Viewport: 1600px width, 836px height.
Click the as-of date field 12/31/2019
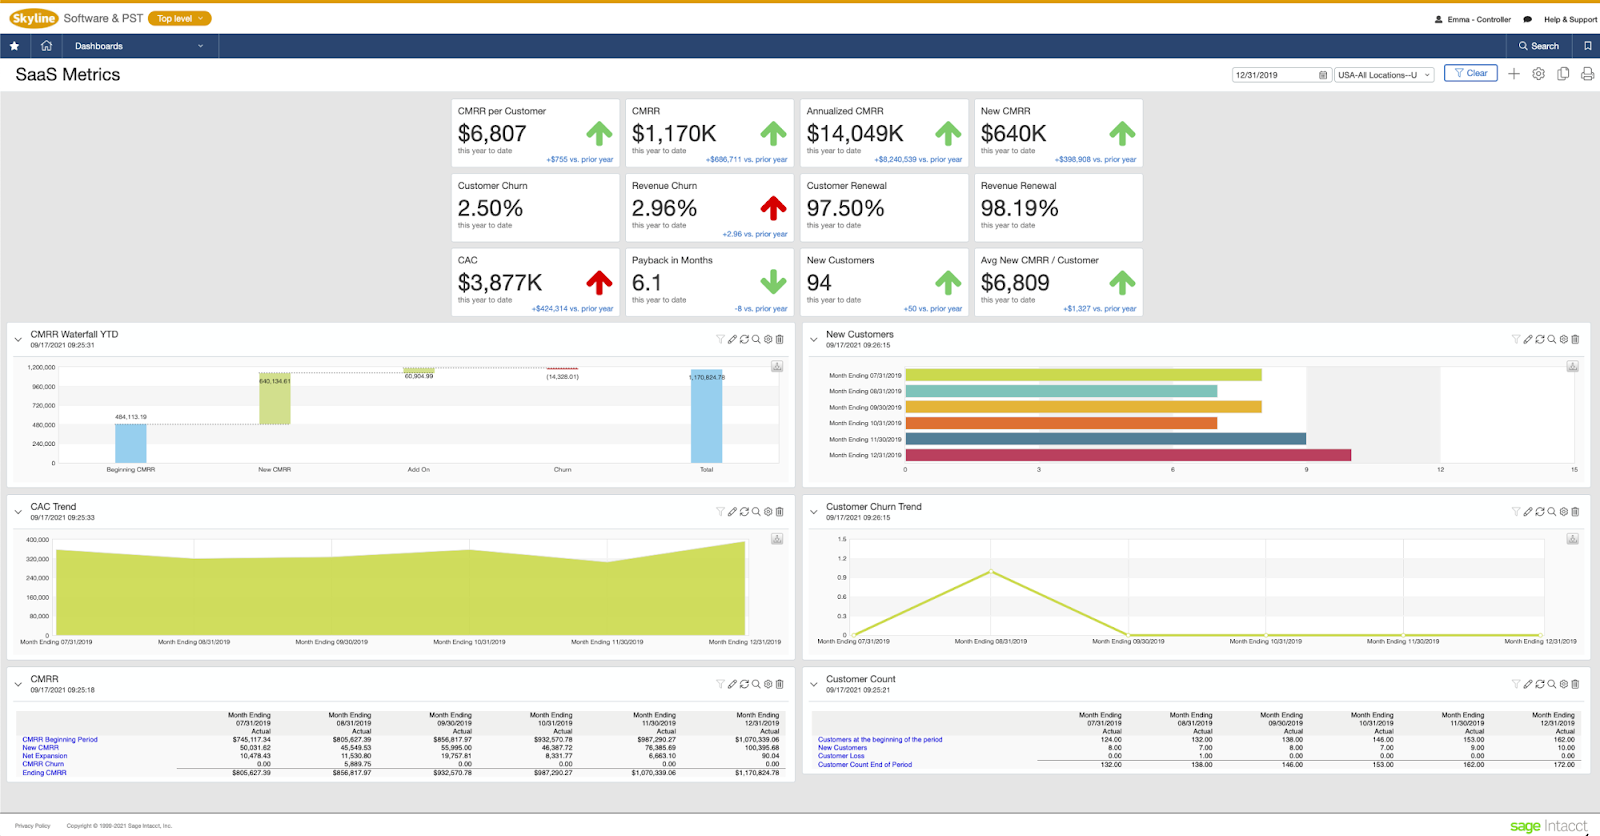[1281, 75]
